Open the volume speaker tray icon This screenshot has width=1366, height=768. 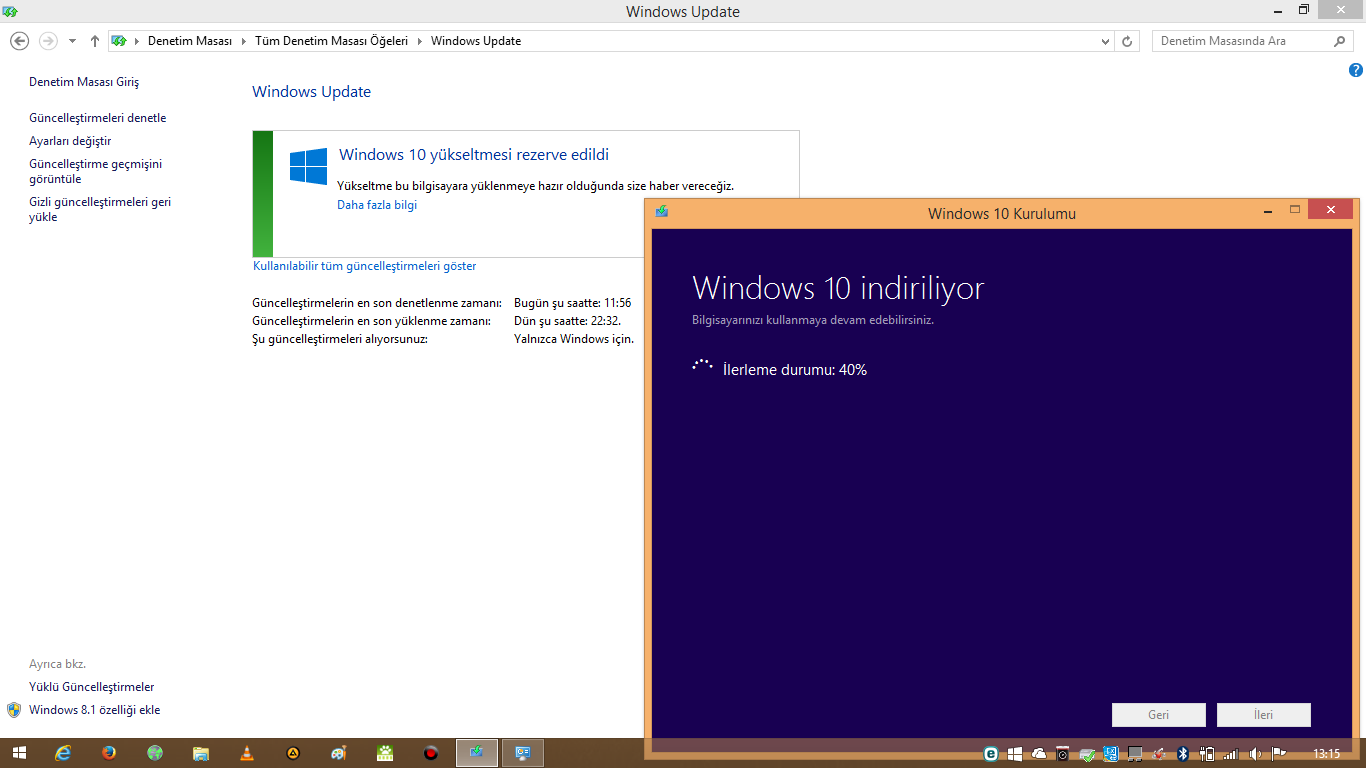1254,754
